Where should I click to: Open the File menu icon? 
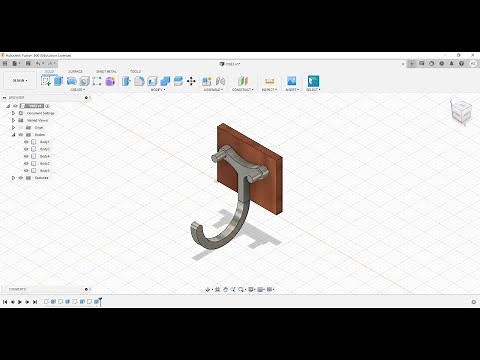[x=15, y=63]
